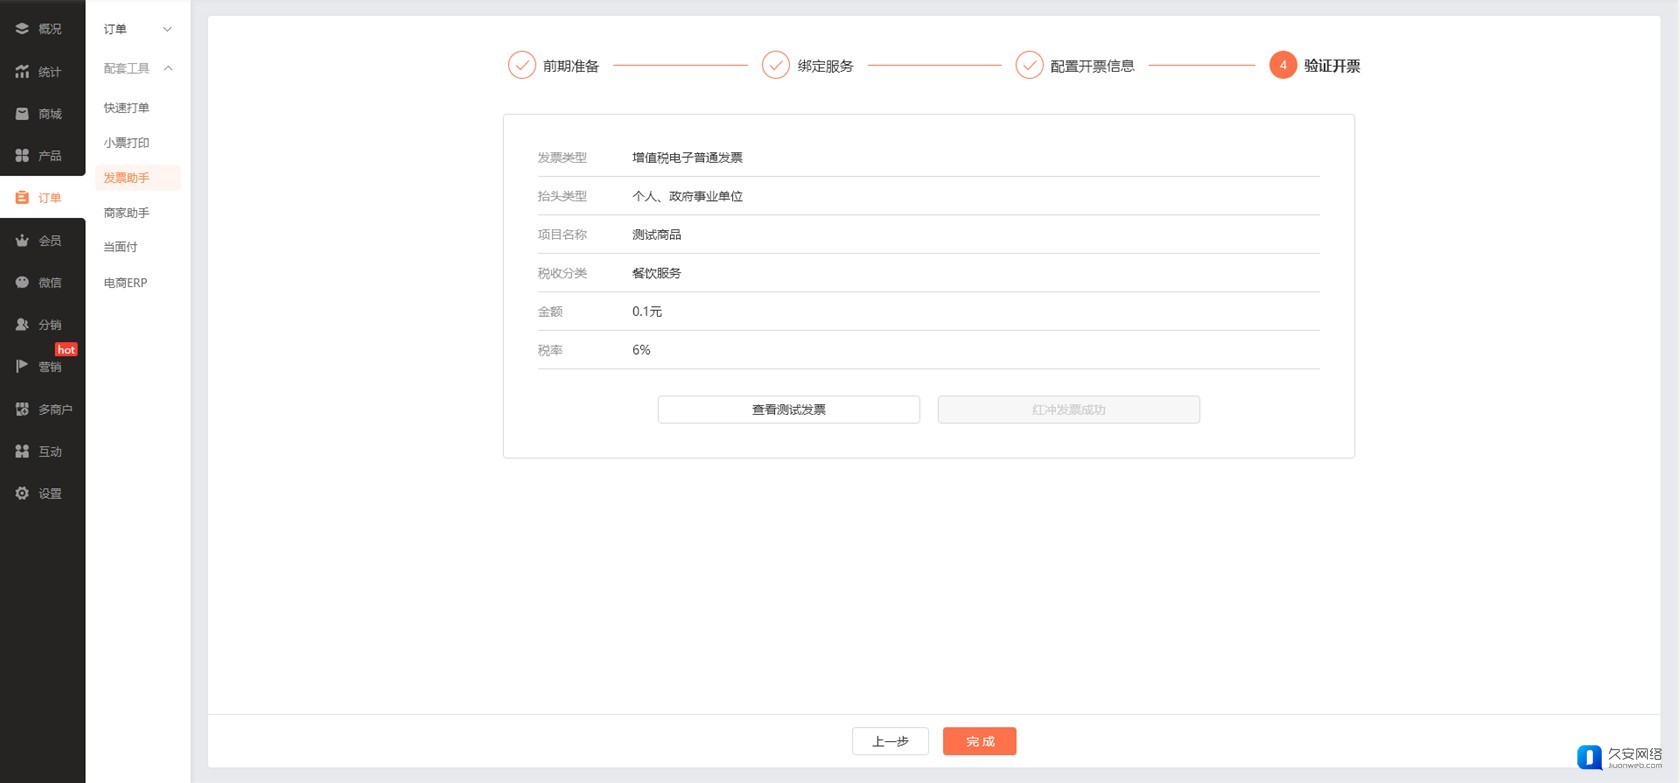Select the 商城 mall icon
1680x783 pixels.
22,114
